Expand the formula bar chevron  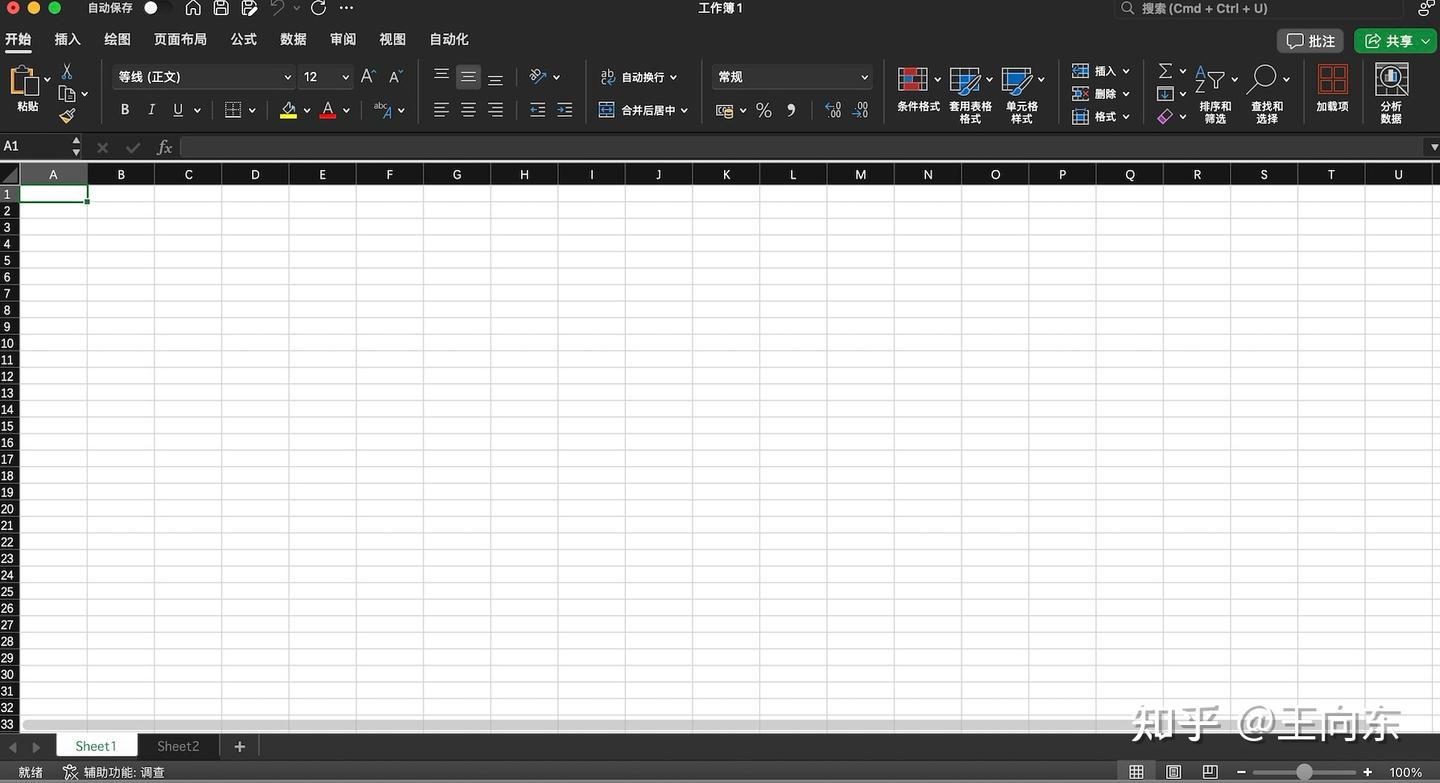1432,147
